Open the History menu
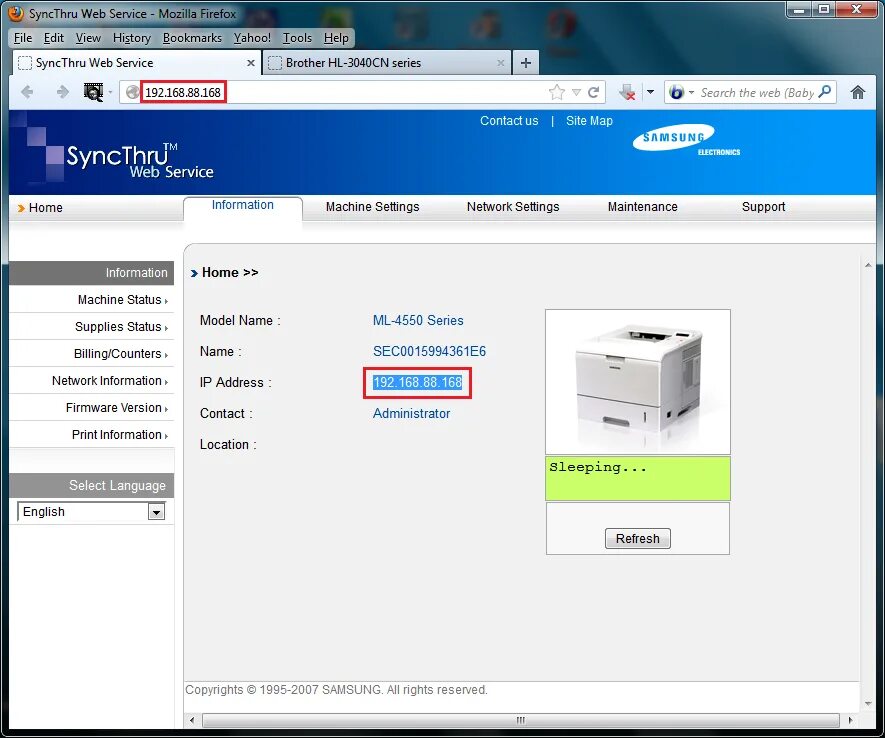 coord(132,38)
